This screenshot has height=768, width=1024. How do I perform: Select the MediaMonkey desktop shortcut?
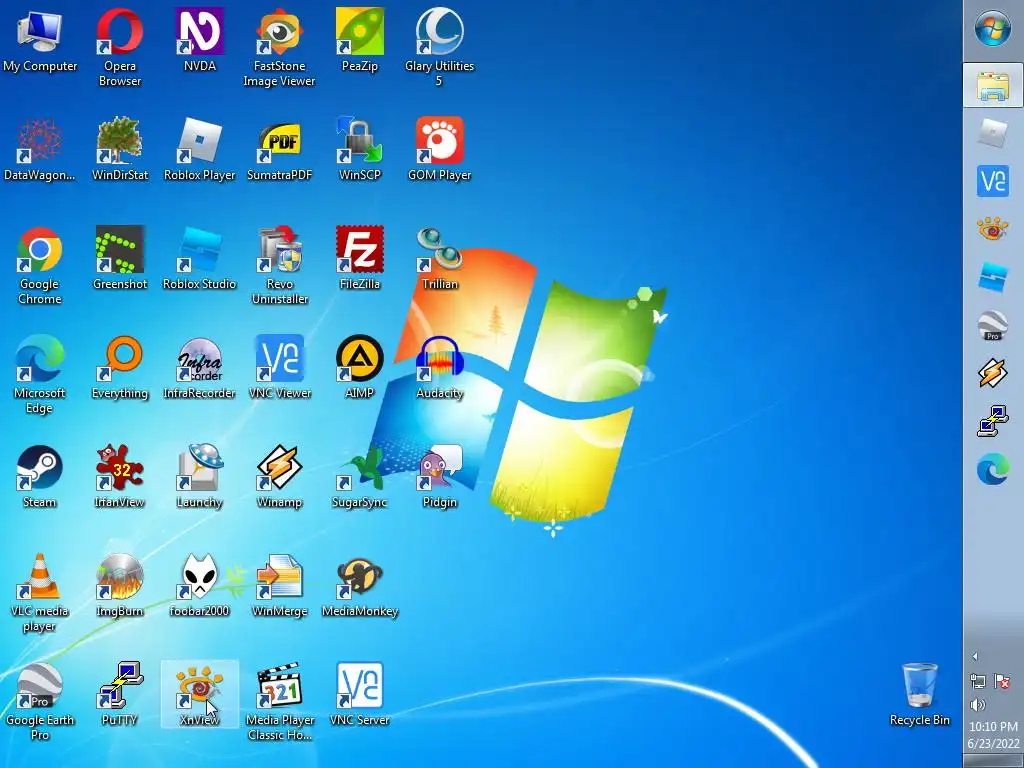[x=359, y=586]
